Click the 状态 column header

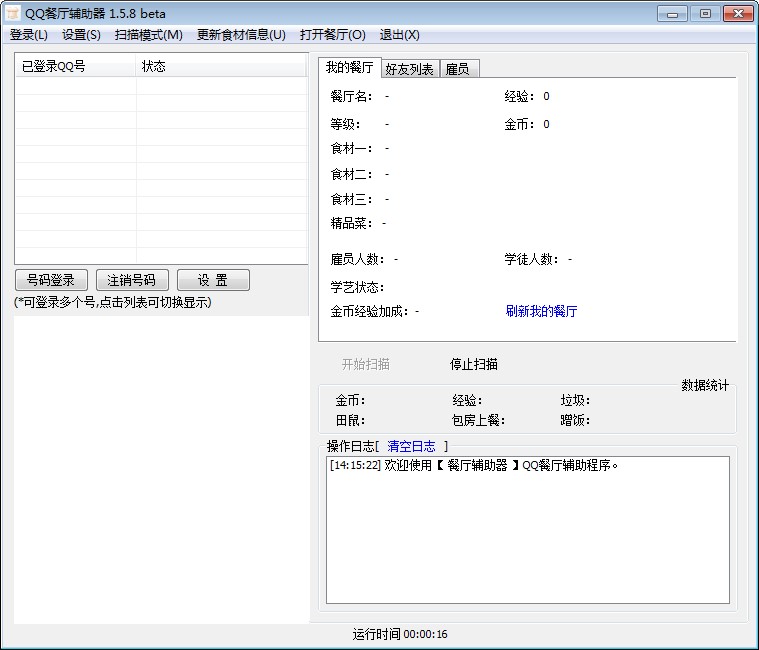(220, 67)
